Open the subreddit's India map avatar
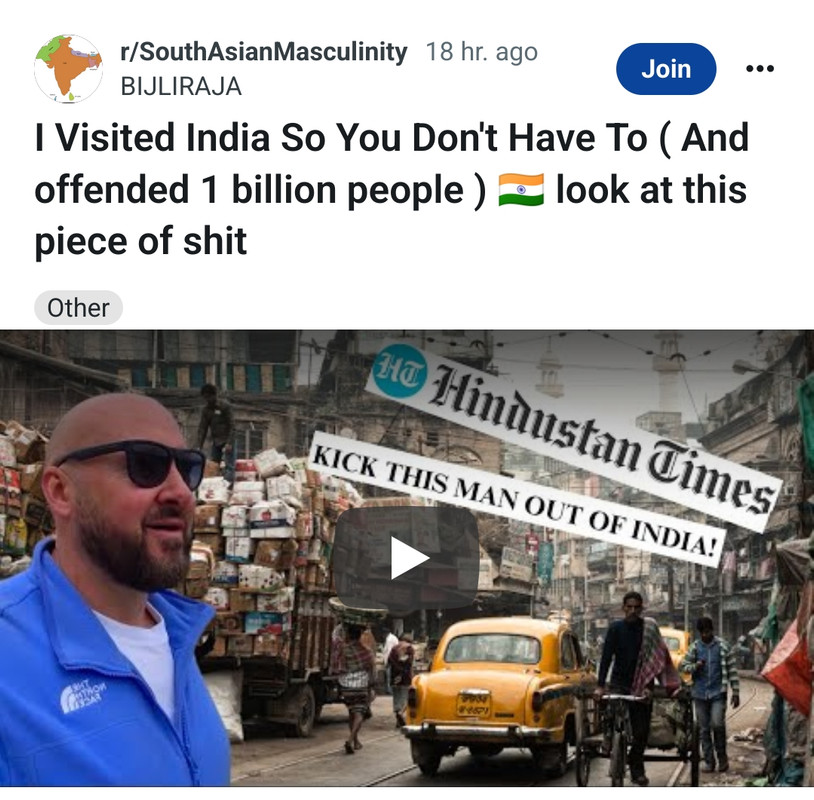 (x=68, y=69)
